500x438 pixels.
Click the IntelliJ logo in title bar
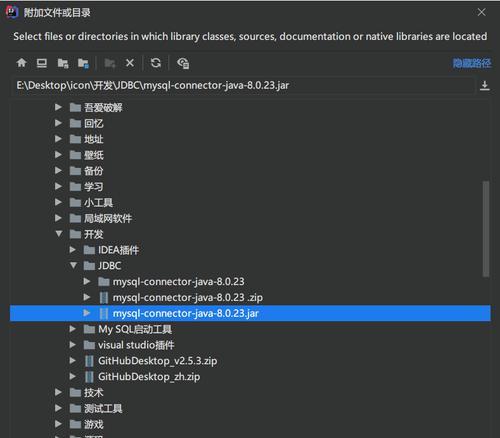point(12,12)
